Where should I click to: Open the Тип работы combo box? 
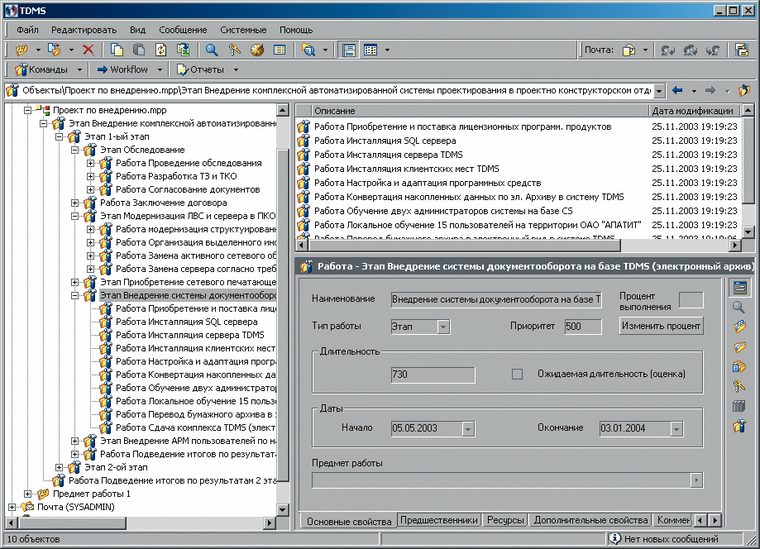pos(443,327)
